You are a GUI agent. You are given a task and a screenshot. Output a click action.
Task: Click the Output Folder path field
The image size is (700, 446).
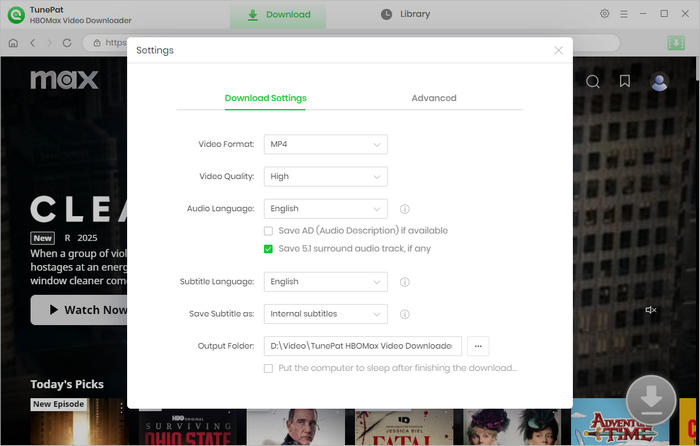point(362,346)
